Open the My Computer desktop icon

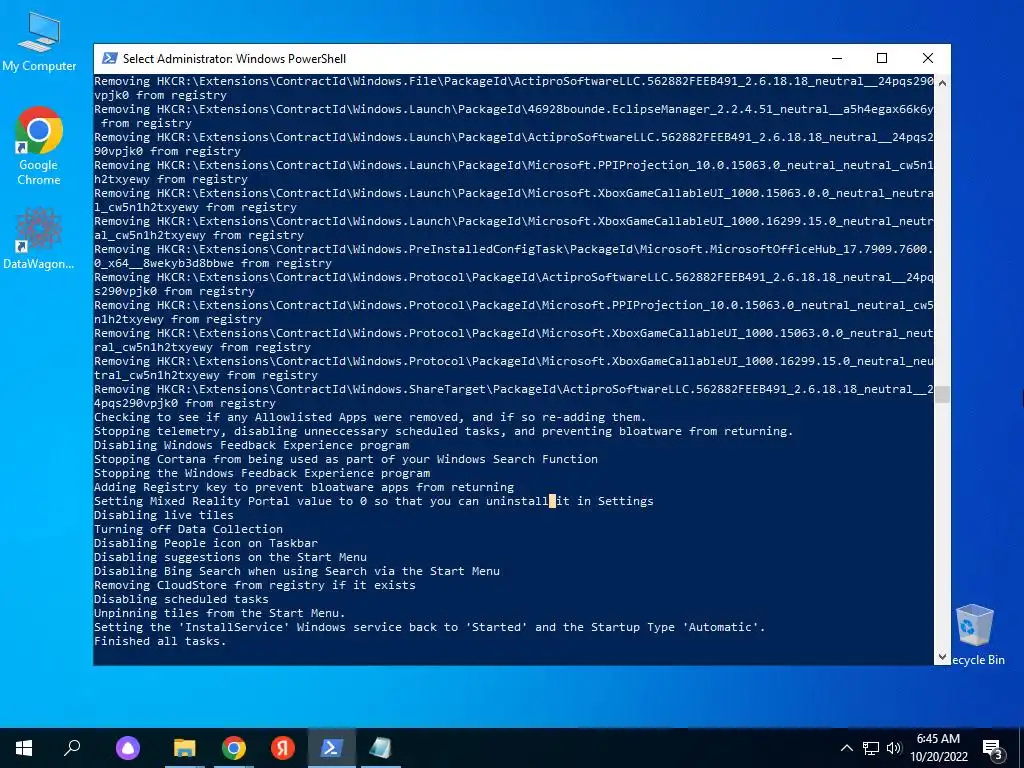coord(39,42)
